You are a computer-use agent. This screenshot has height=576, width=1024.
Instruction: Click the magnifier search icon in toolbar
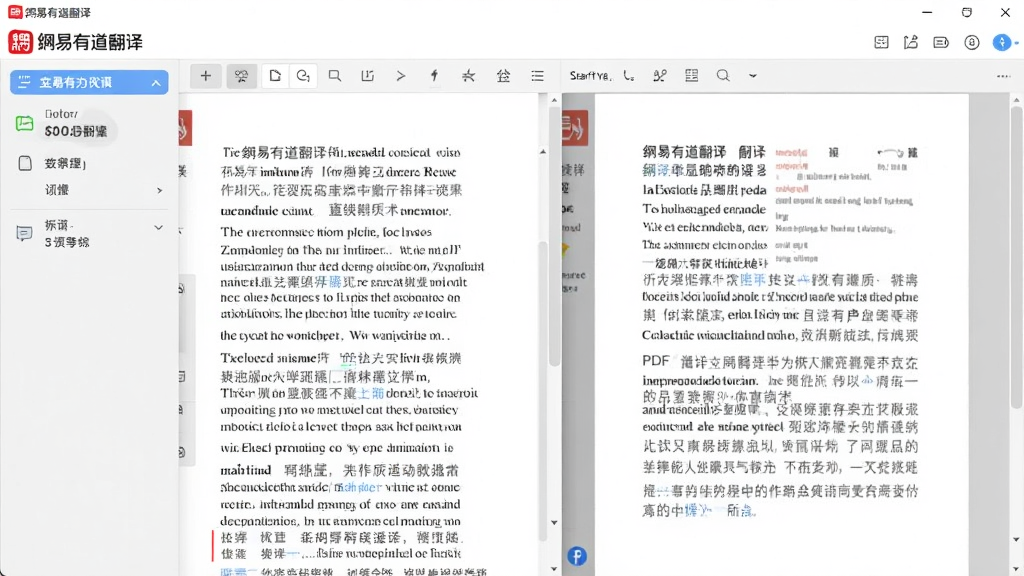click(723, 76)
